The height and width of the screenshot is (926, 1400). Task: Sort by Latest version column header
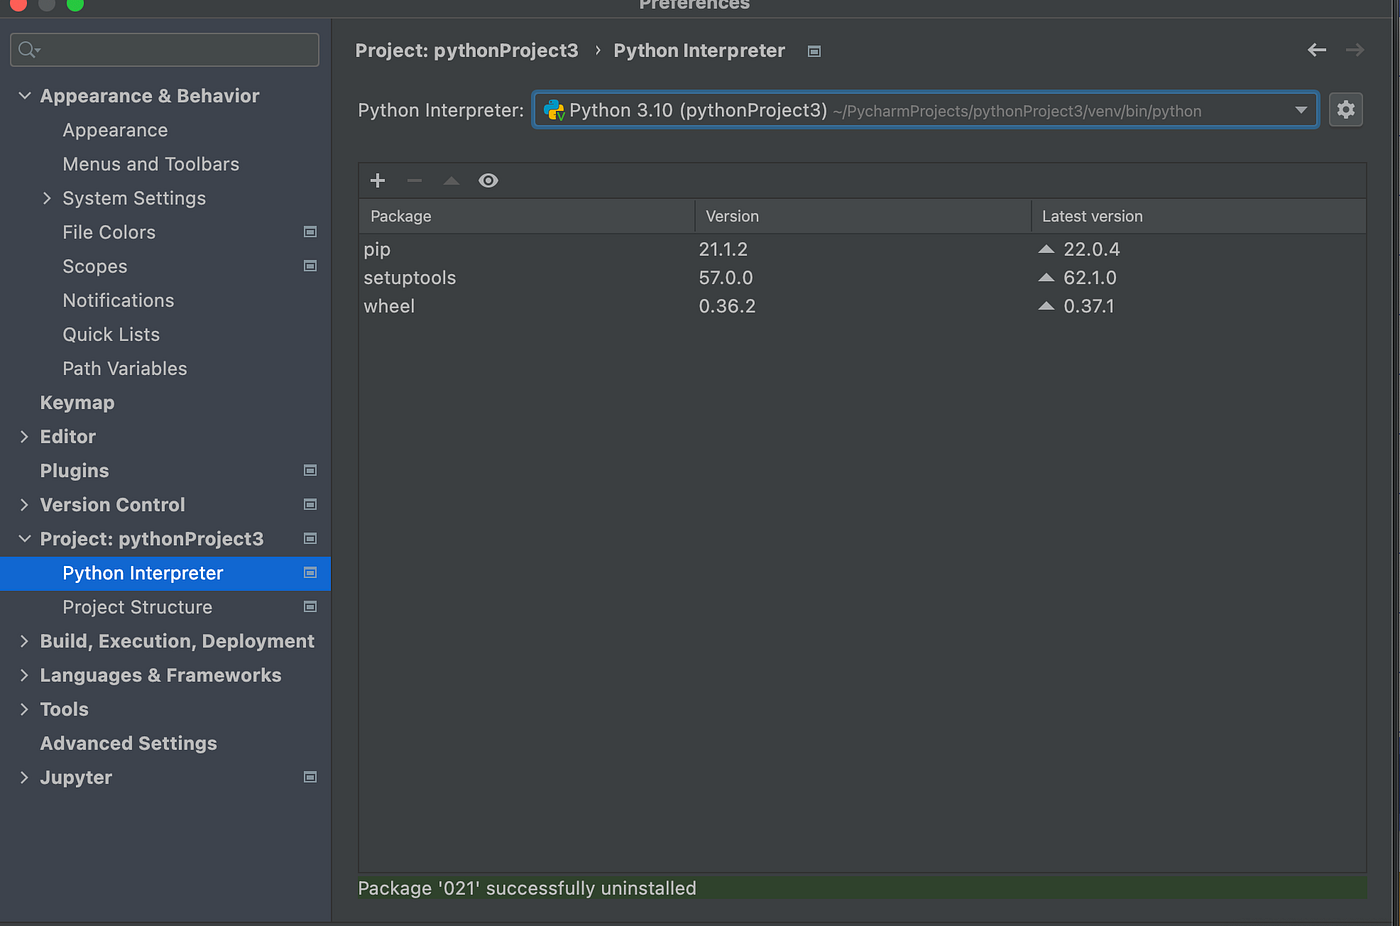click(1199, 216)
